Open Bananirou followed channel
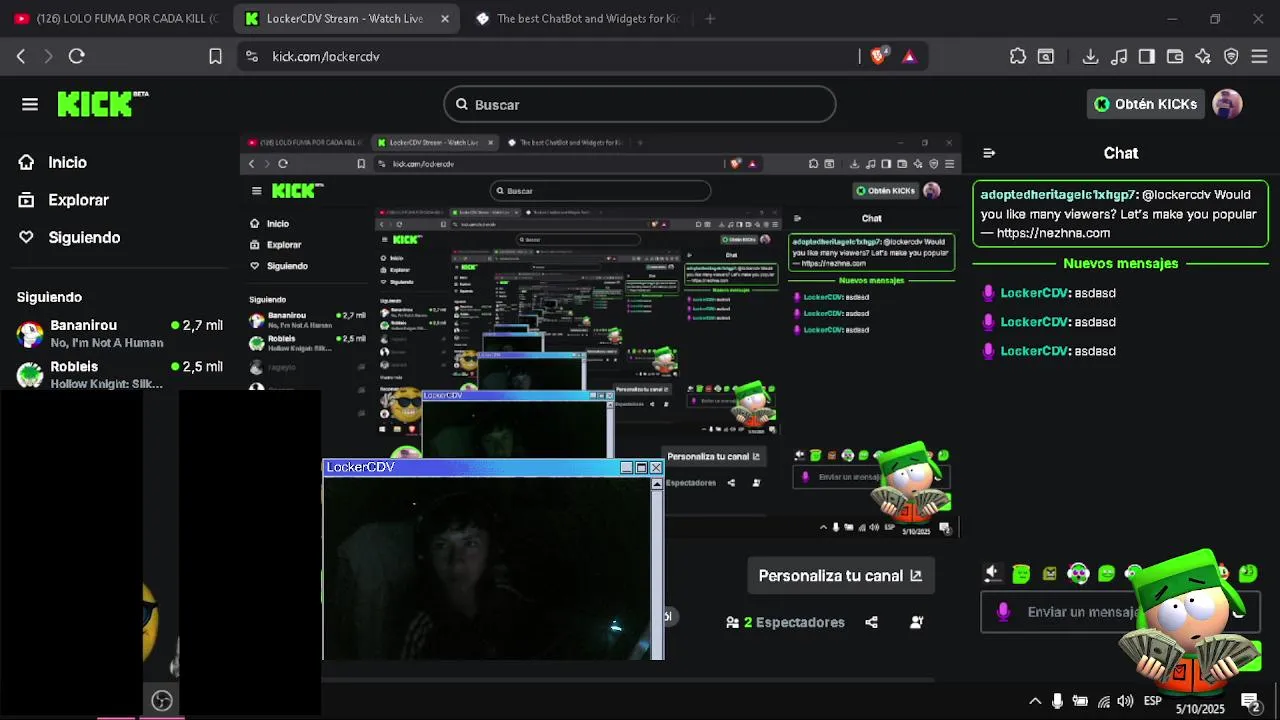The image size is (1280, 720). (x=120, y=333)
